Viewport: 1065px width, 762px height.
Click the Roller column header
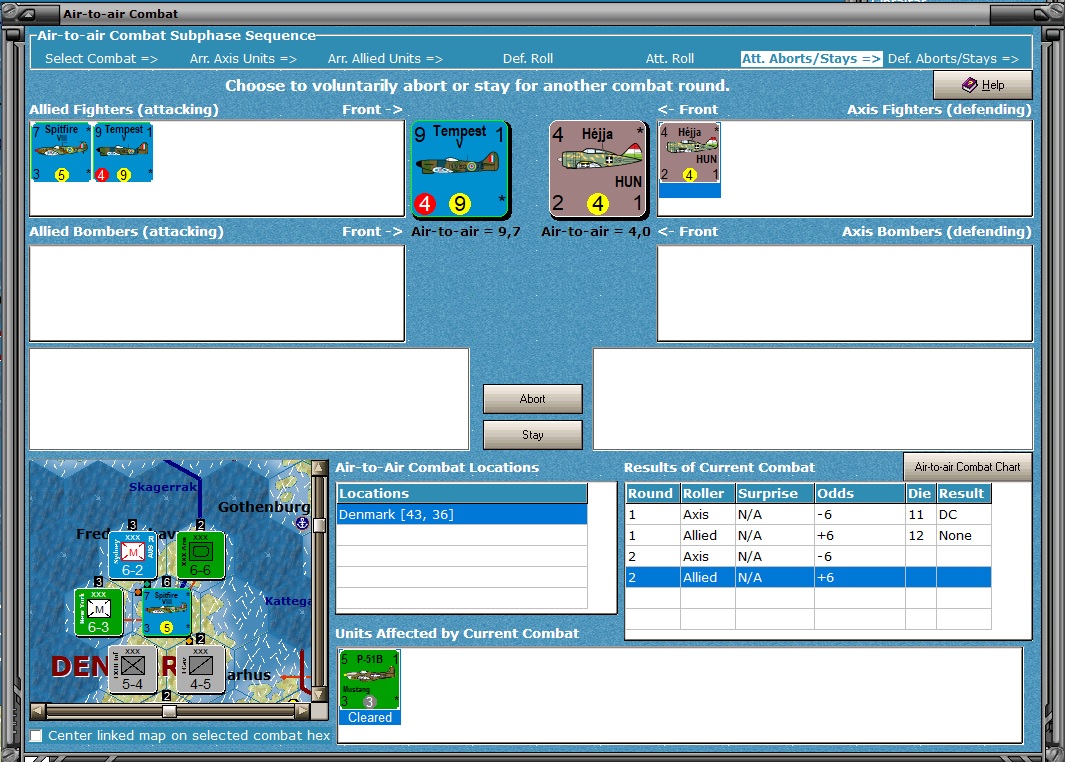(x=708, y=493)
